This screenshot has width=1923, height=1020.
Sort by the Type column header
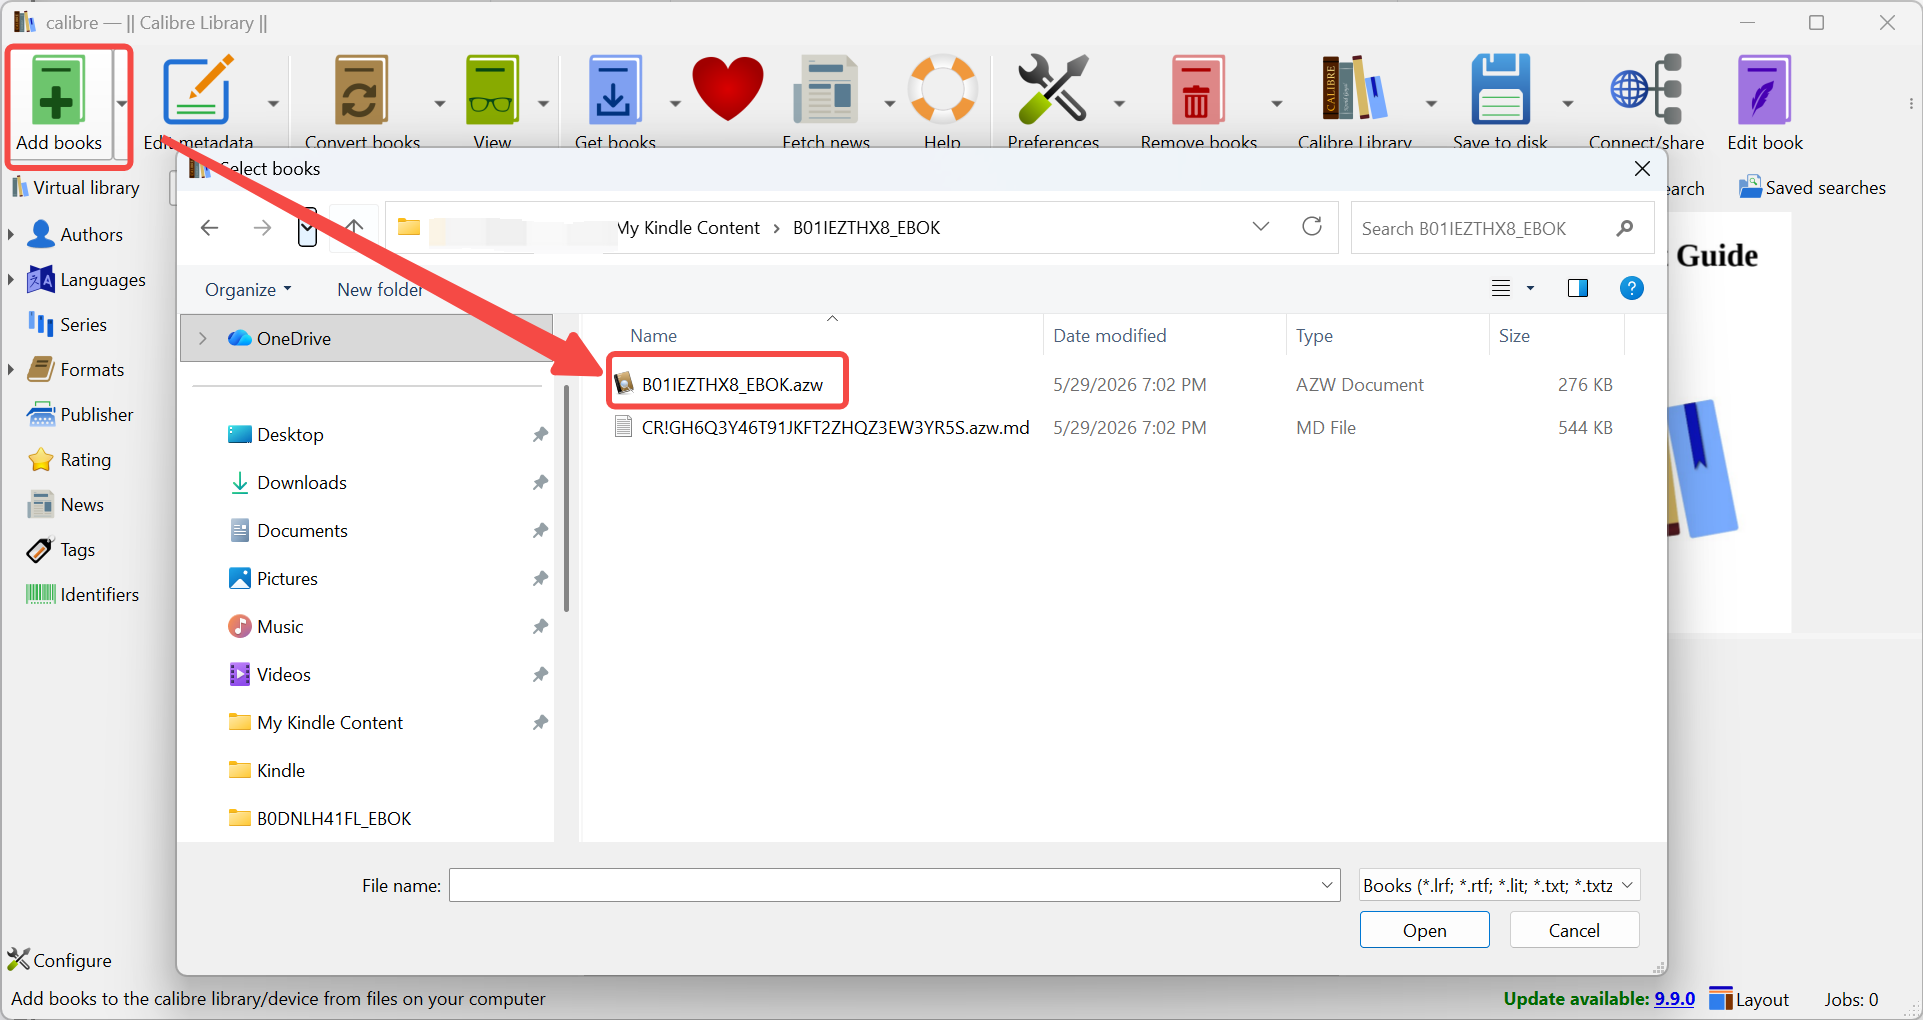click(1314, 336)
